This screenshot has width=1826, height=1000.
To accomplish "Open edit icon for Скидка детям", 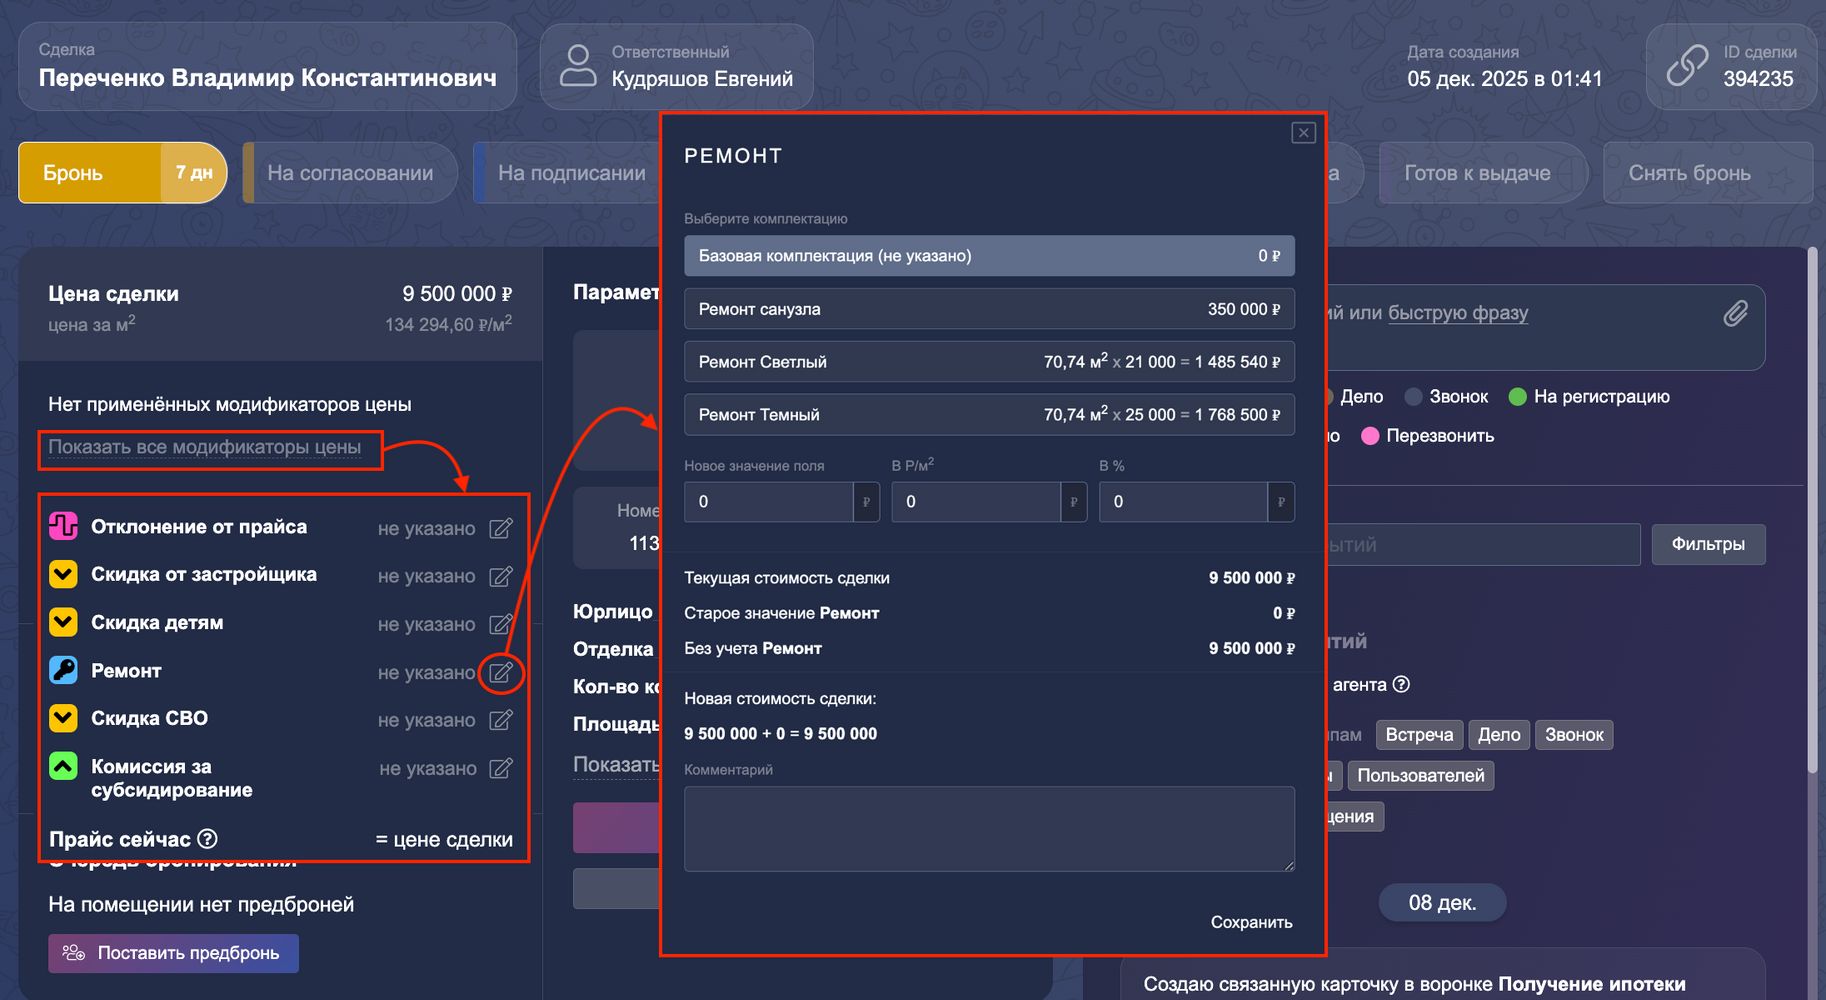I will (501, 625).
